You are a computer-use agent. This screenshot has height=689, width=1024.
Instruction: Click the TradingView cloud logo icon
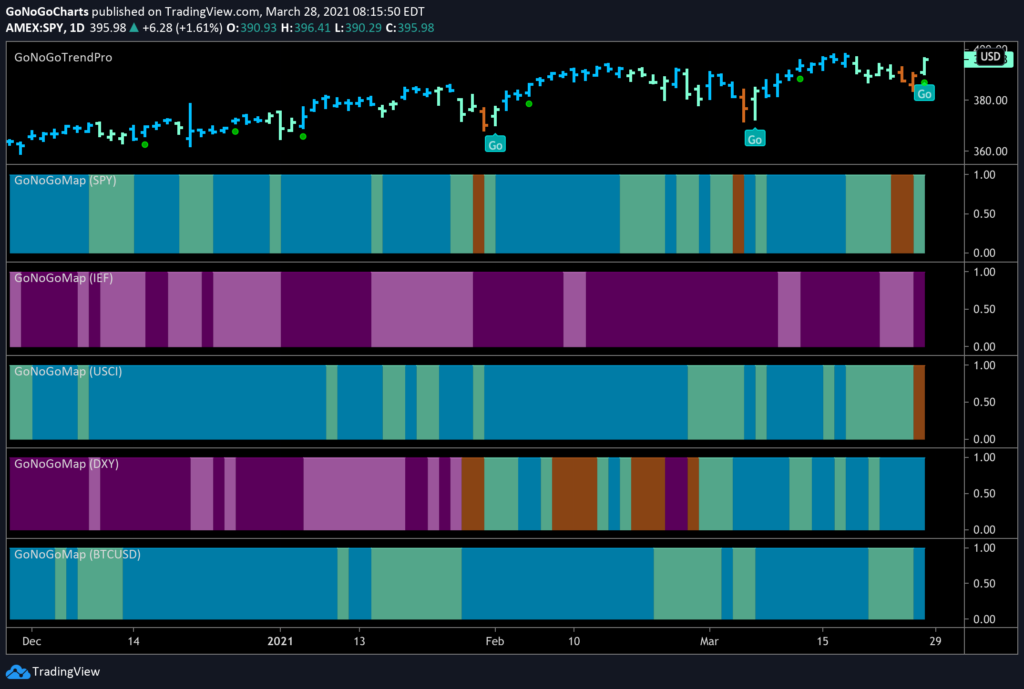(x=17, y=671)
